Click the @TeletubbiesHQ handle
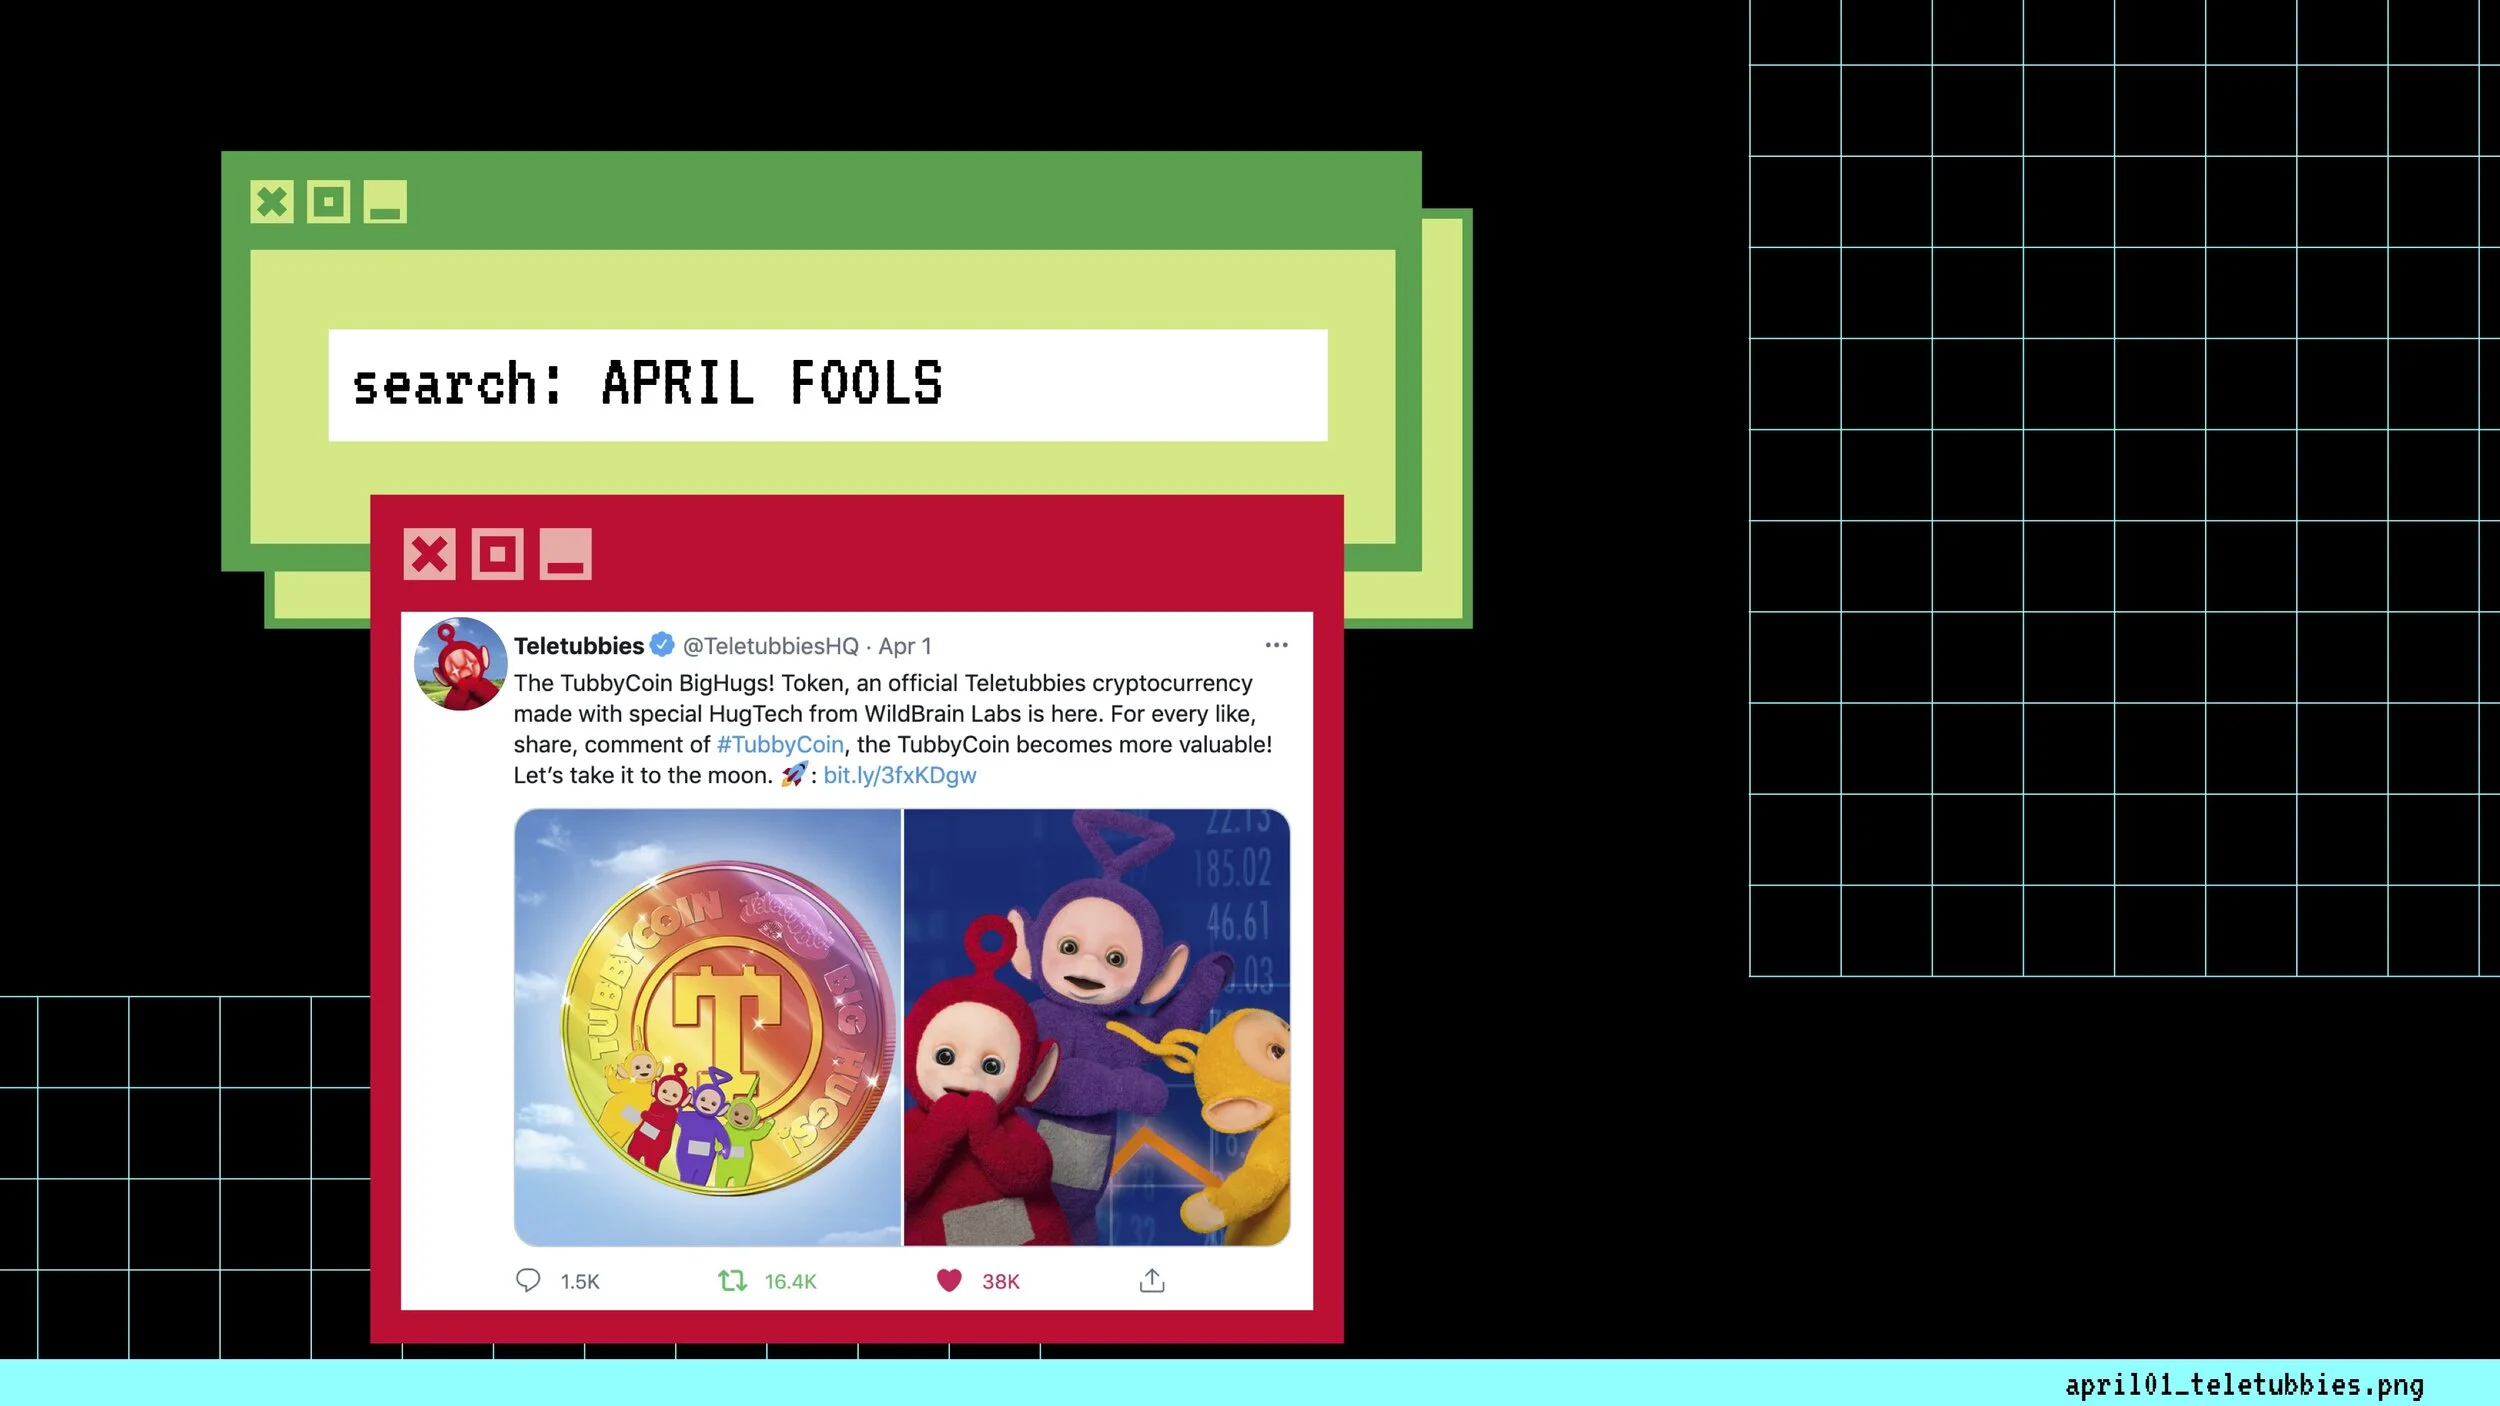The height and width of the screenshot is (1406, 2500). (770, 646)
